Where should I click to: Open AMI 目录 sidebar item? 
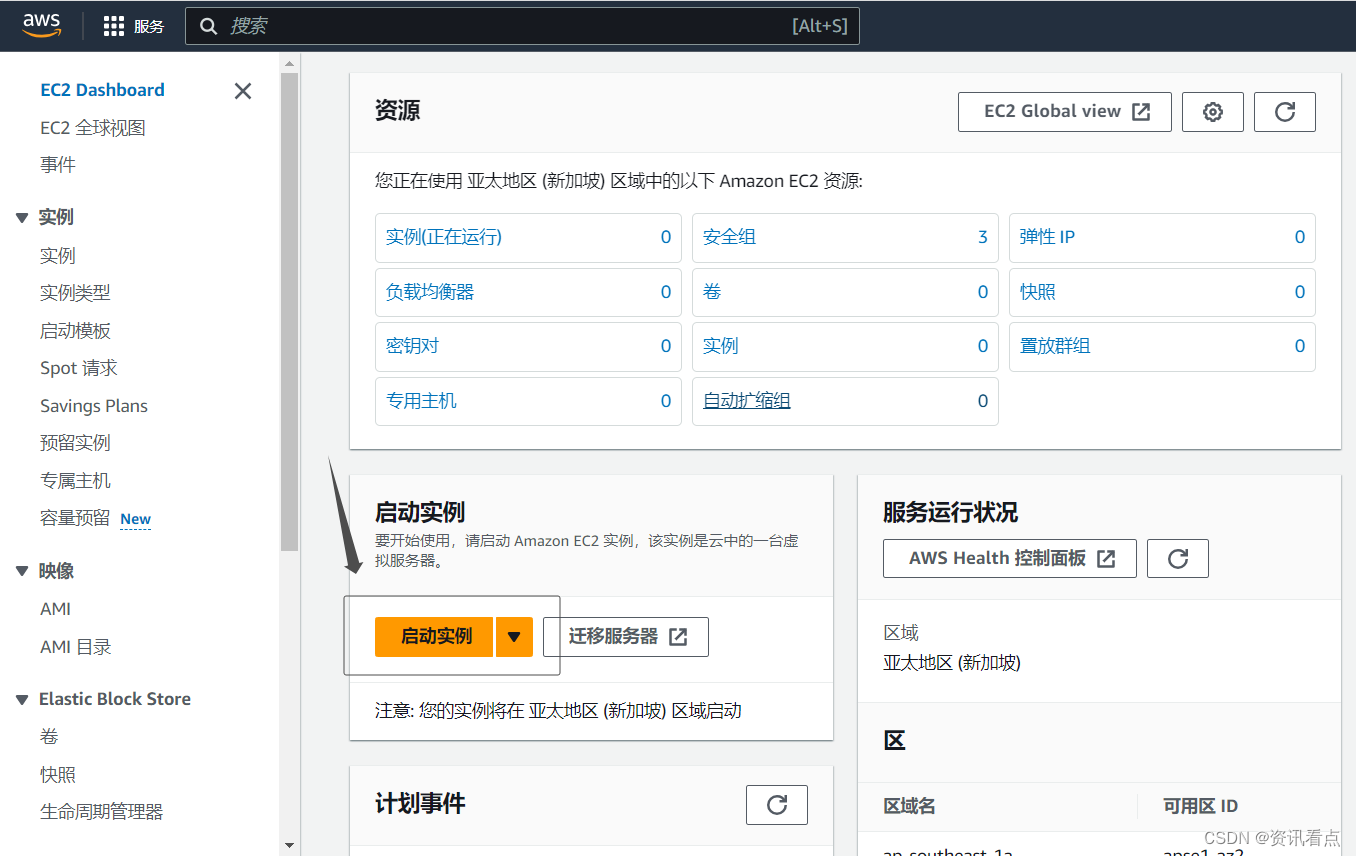coord(76,647)
